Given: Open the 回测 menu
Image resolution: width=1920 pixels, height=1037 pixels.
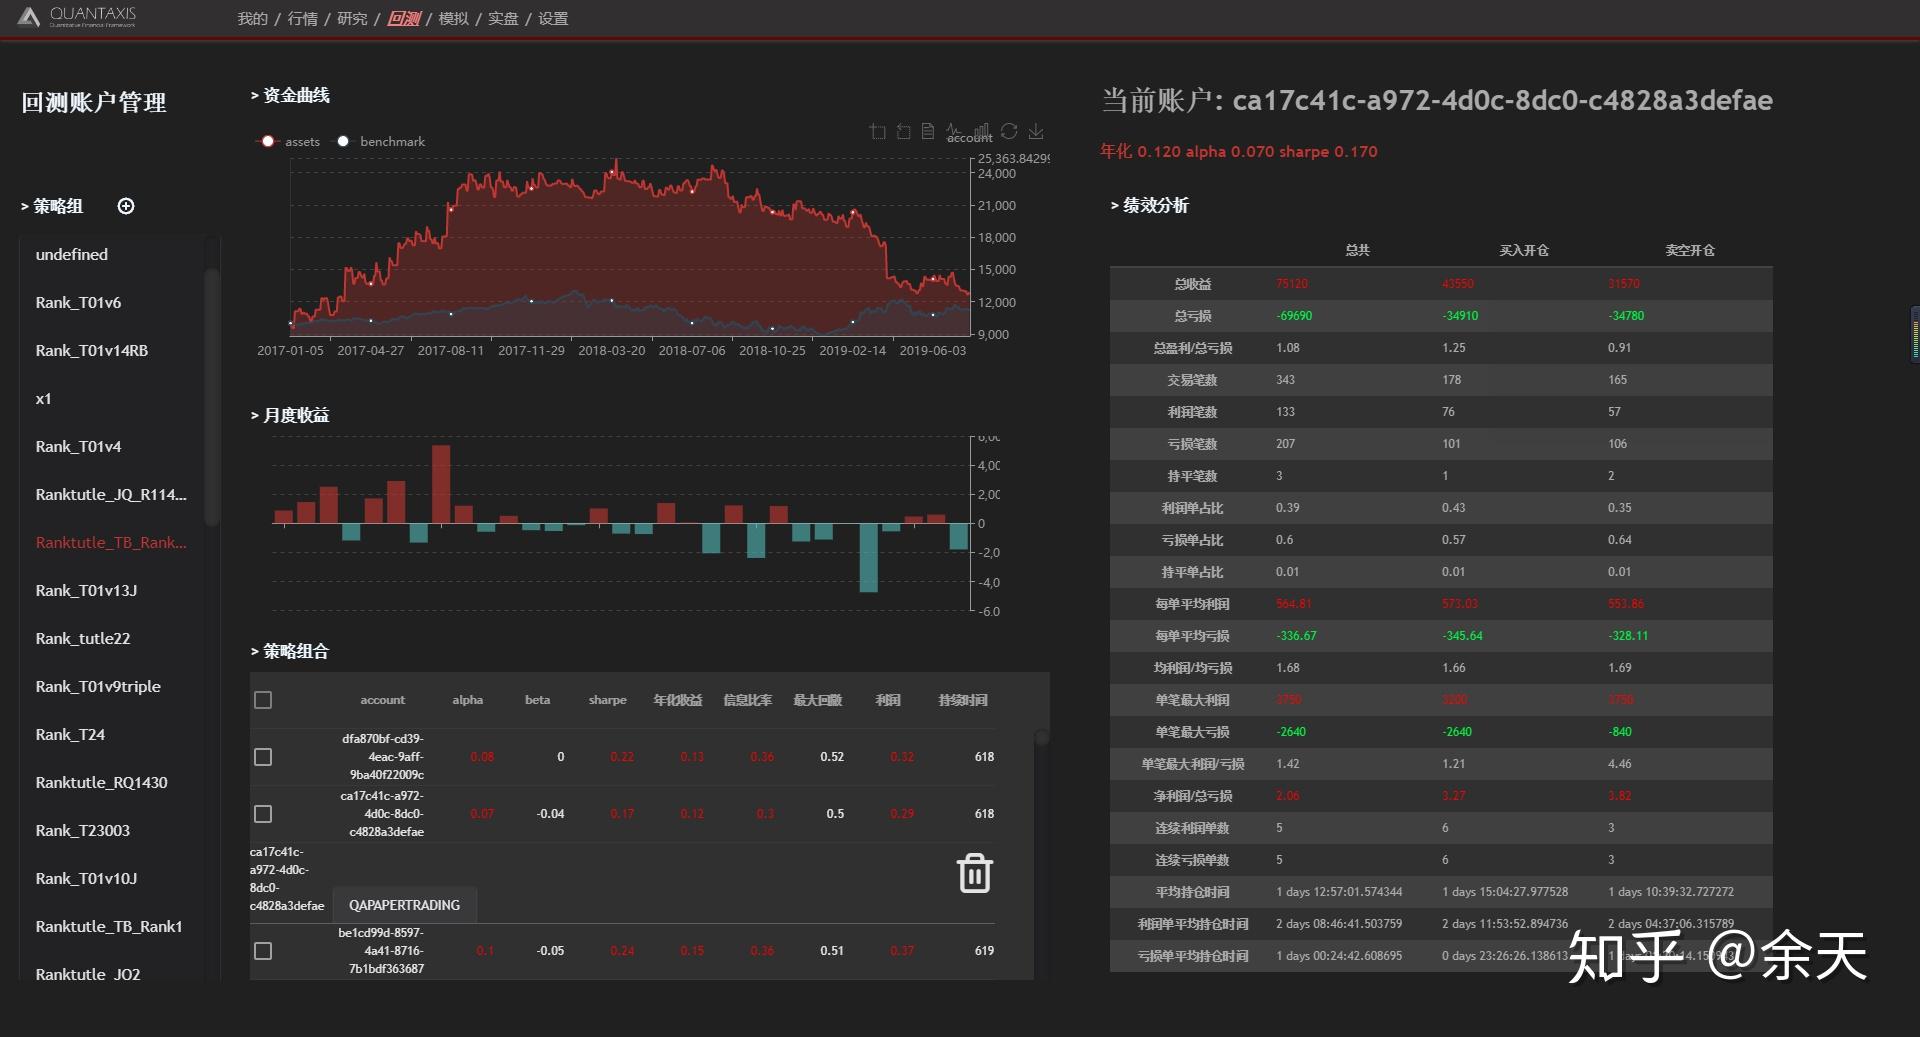Looking at the screenshot, I should tap(404, 19).
